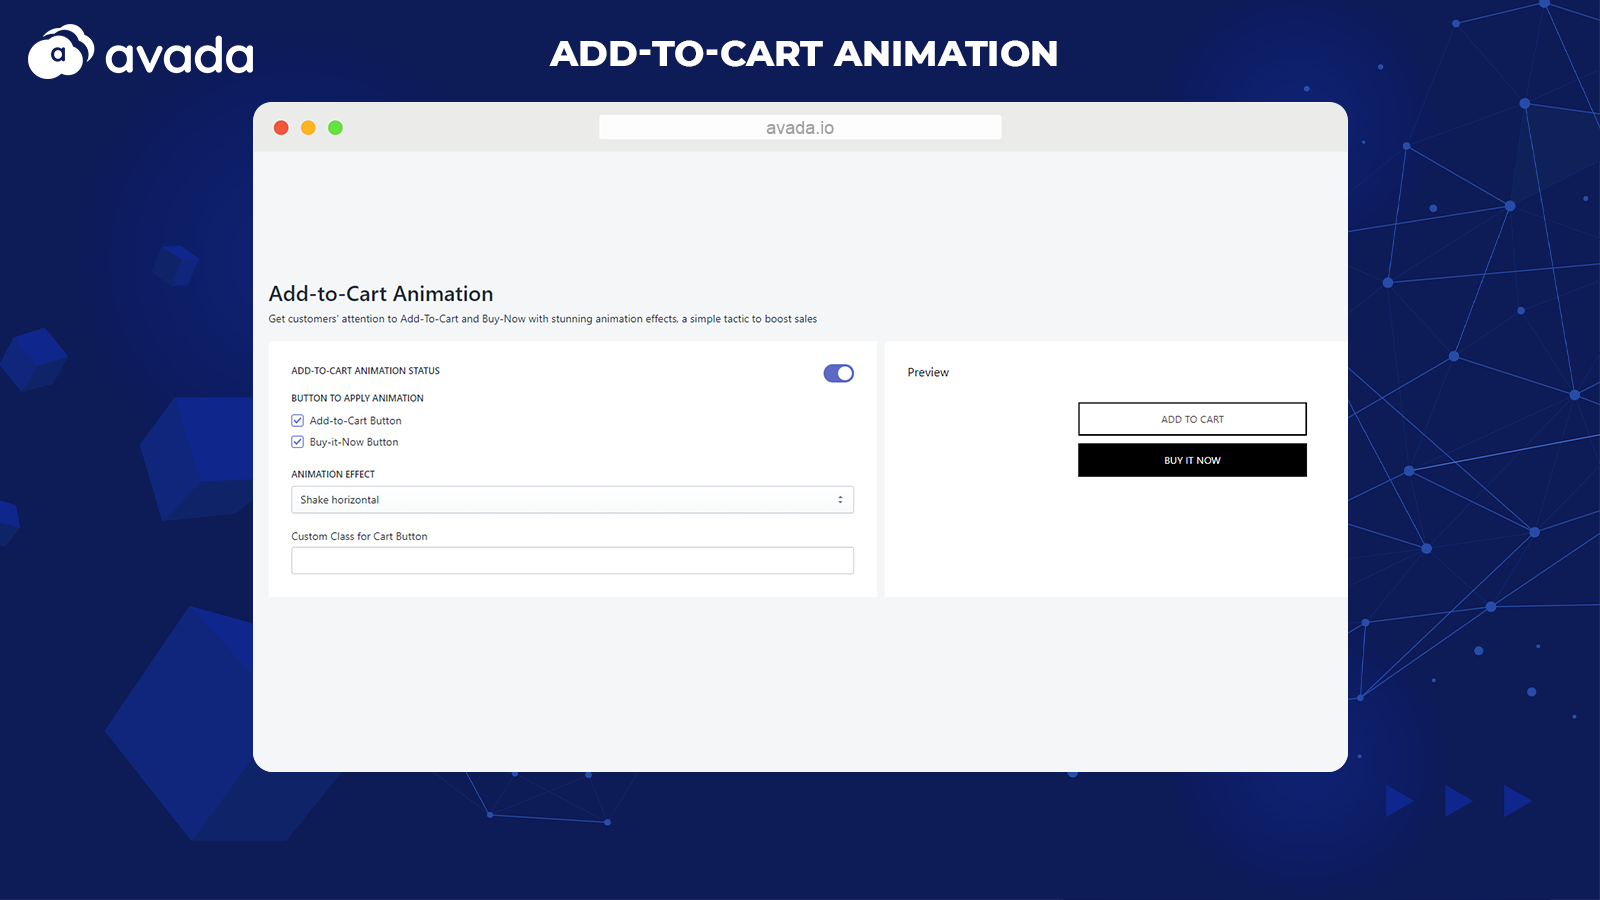Screen dimensions: 1600x900
Task: Click the first play arrow in bottom-right corner
Action: 1398,801
